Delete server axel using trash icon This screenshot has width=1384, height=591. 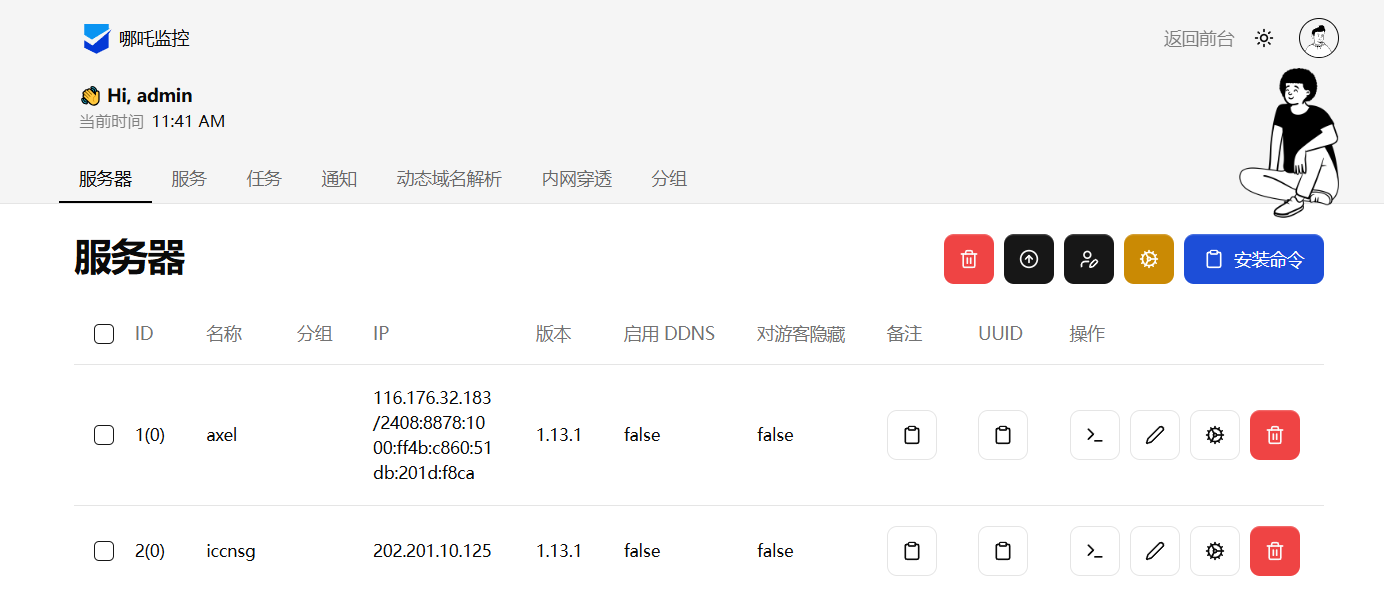pos(1274,435)
